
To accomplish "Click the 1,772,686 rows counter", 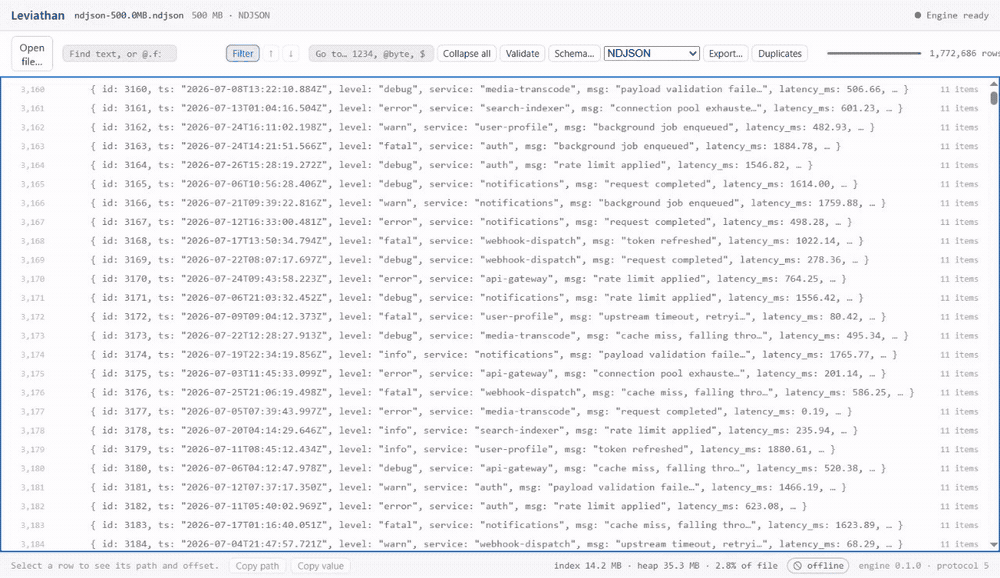I will coord(964,54).
